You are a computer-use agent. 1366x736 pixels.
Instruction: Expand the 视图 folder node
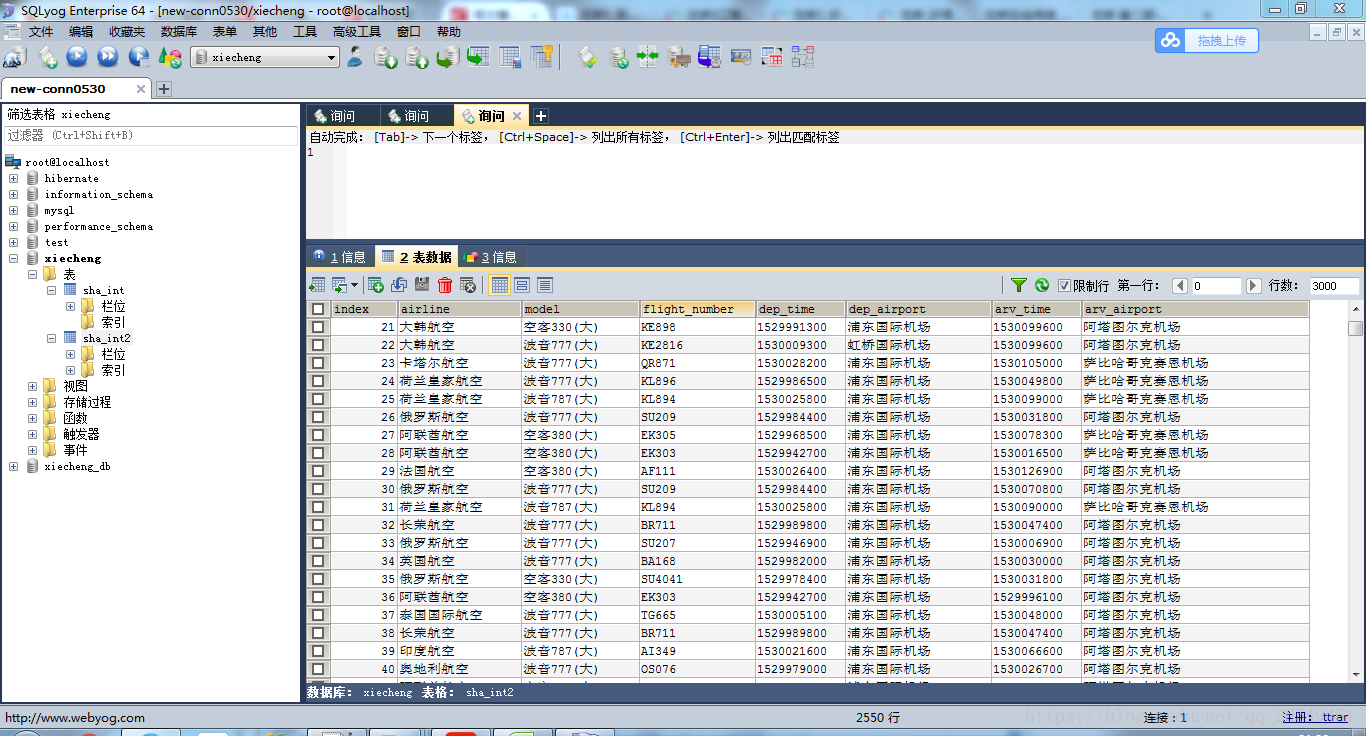[32, 386]
